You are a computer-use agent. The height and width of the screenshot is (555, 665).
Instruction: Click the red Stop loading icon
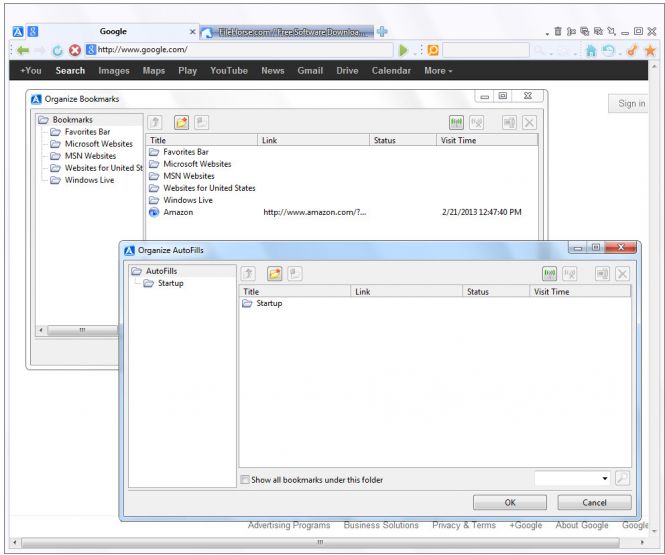tap(75, 50)
